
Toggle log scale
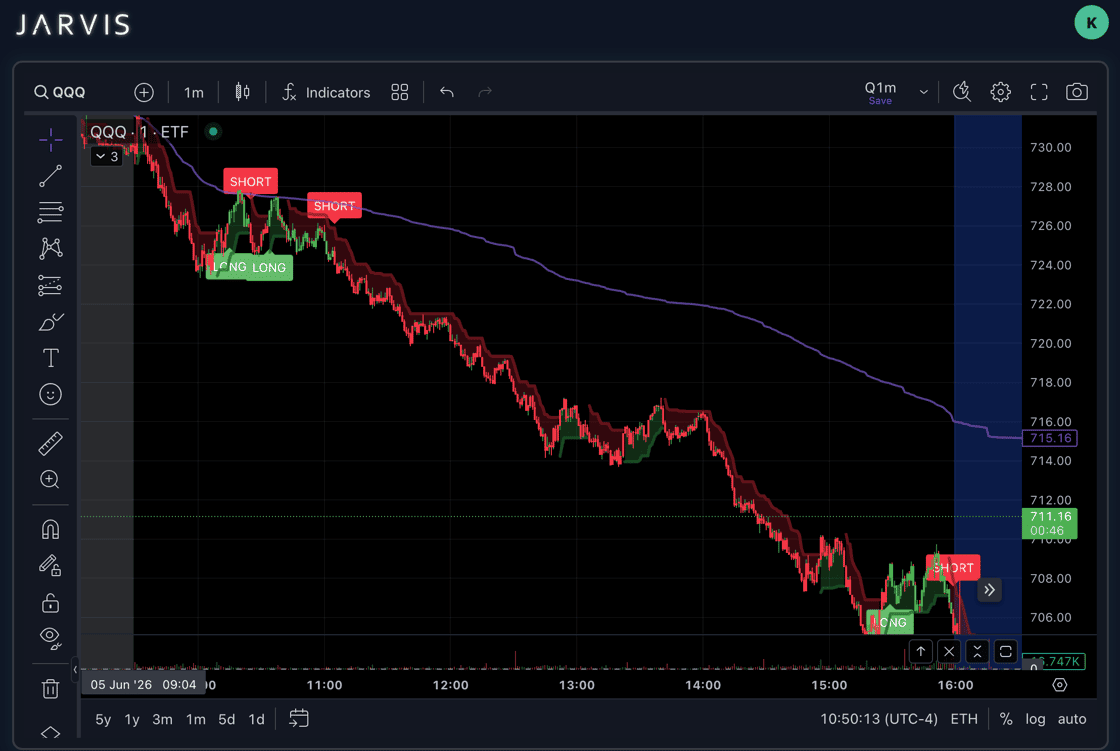tap(1035, 720)
